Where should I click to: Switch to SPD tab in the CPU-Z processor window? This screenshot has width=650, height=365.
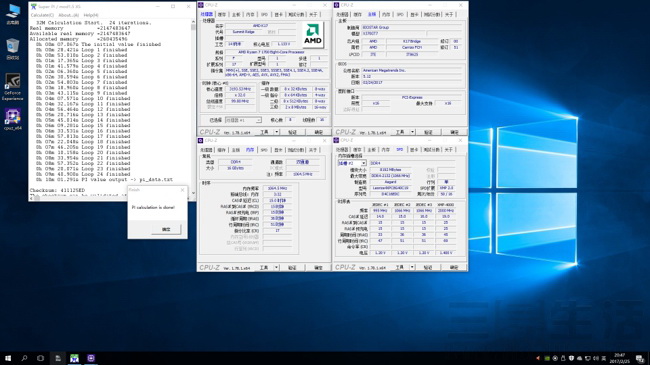[x=264, y=15]
